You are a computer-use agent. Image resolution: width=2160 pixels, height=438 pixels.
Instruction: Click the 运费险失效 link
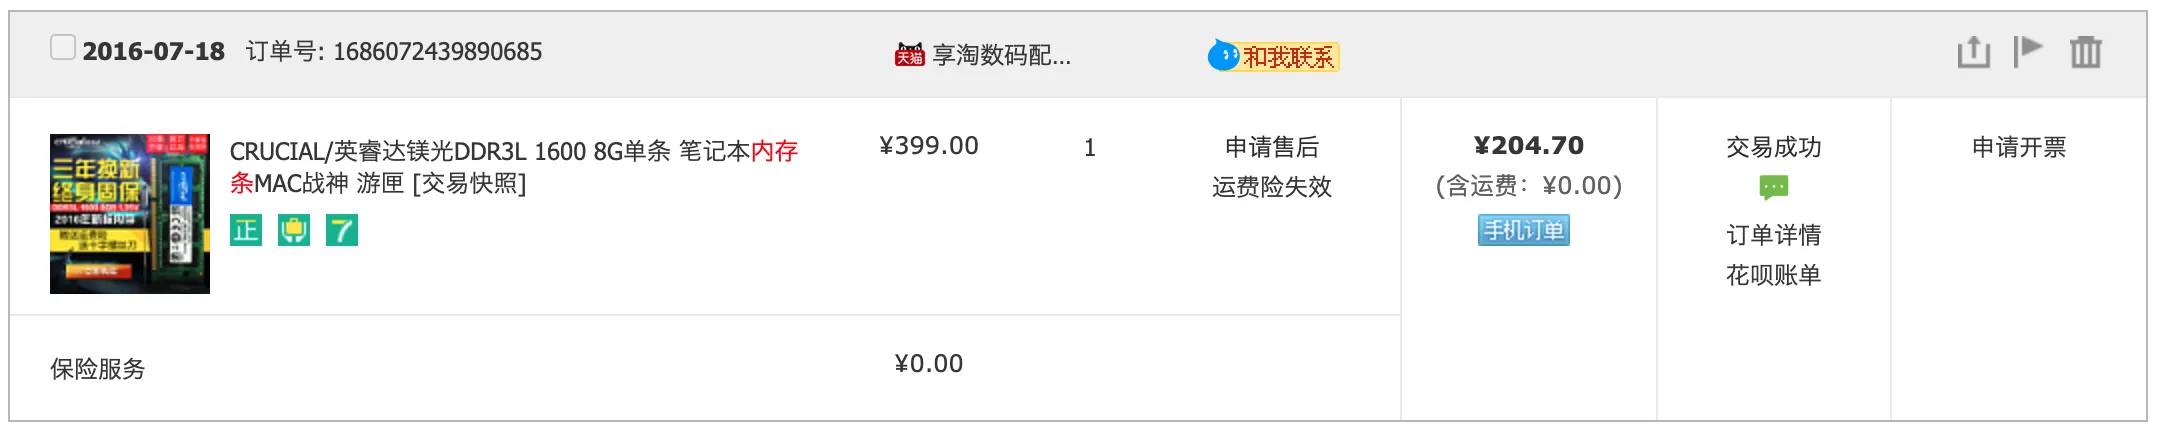pyautogui.click(x=1271, y=187)
